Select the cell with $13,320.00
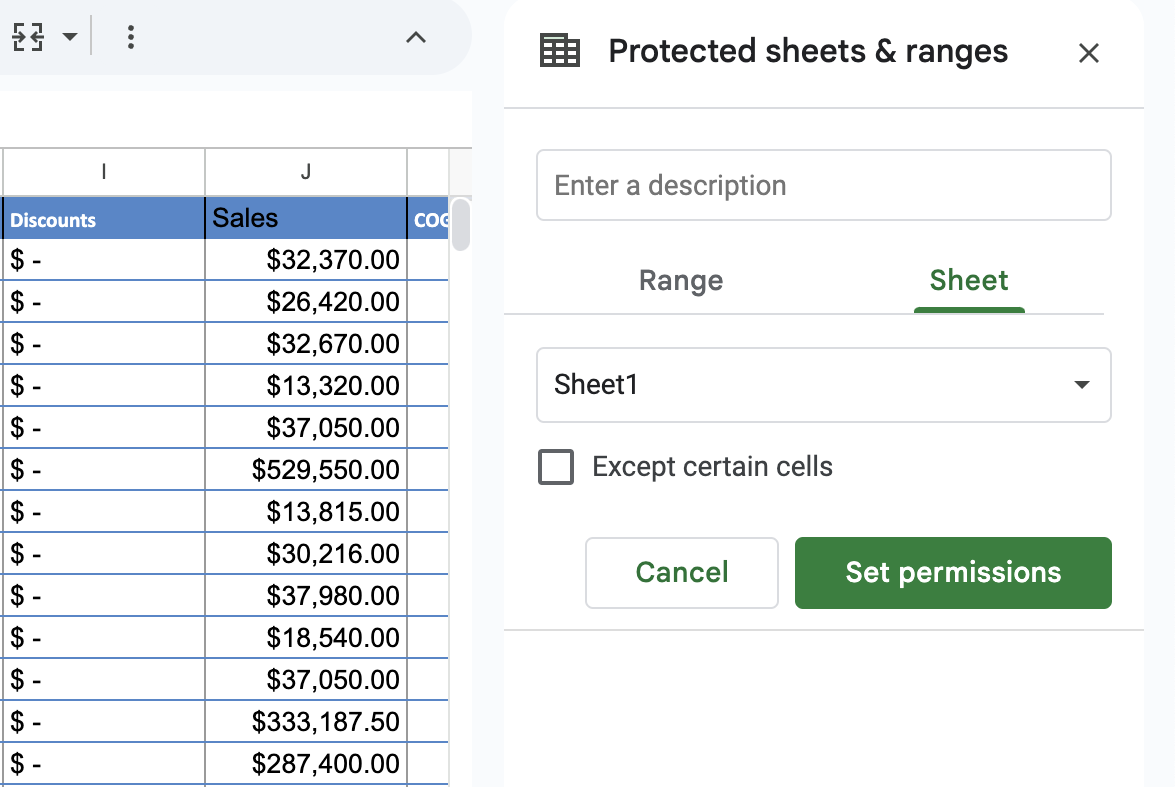 [306, 386]
